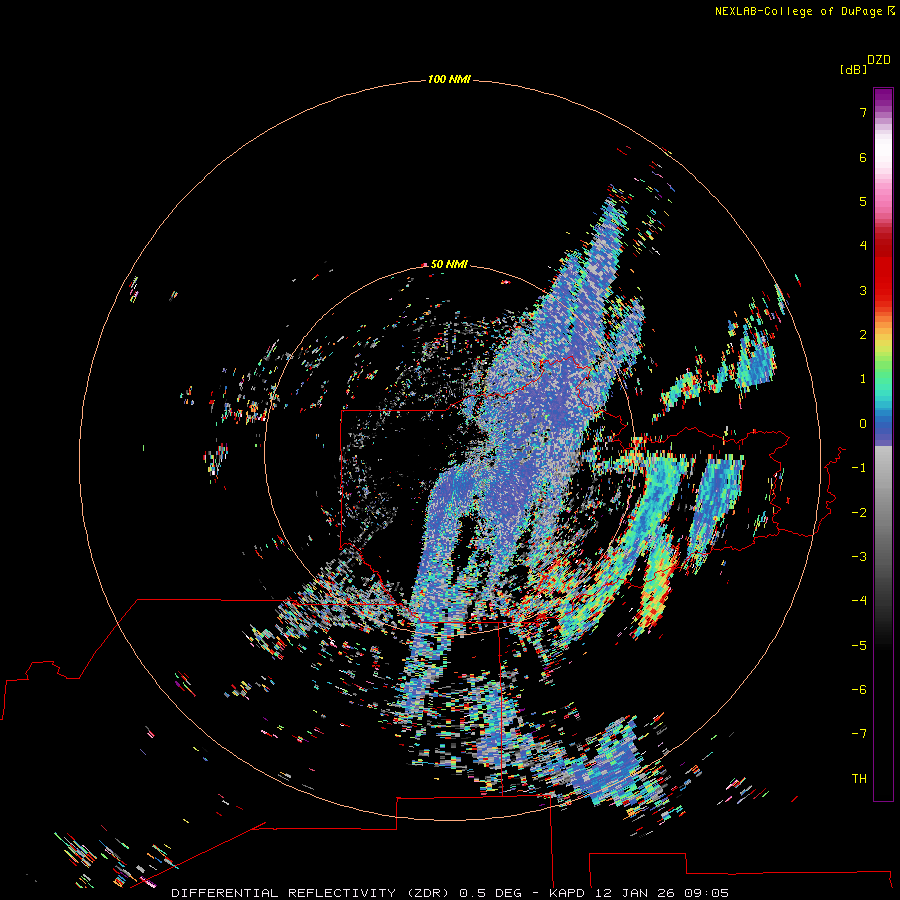
Task: Click the 3 value on the color scale
Action: (863, 290)
